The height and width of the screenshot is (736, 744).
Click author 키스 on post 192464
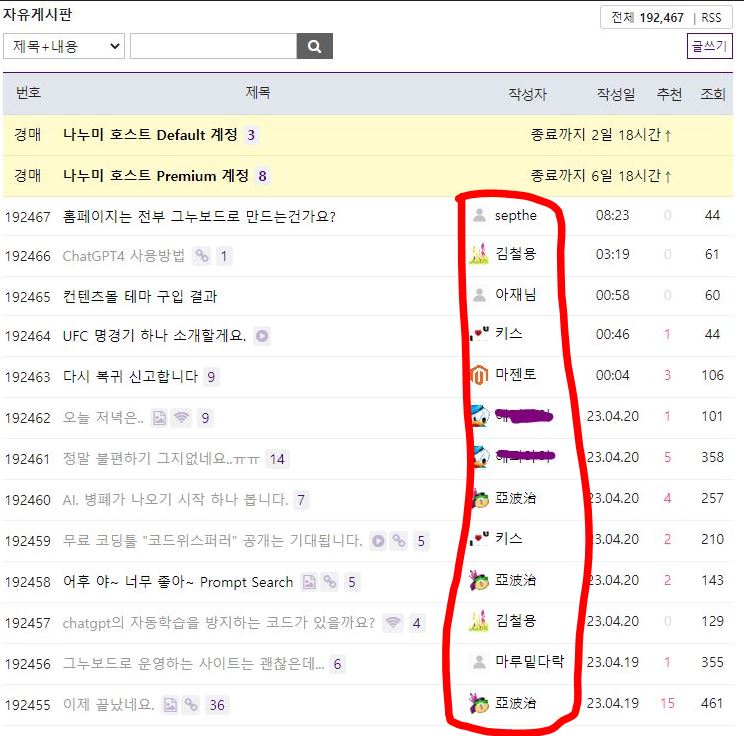[x=509, y=334]
